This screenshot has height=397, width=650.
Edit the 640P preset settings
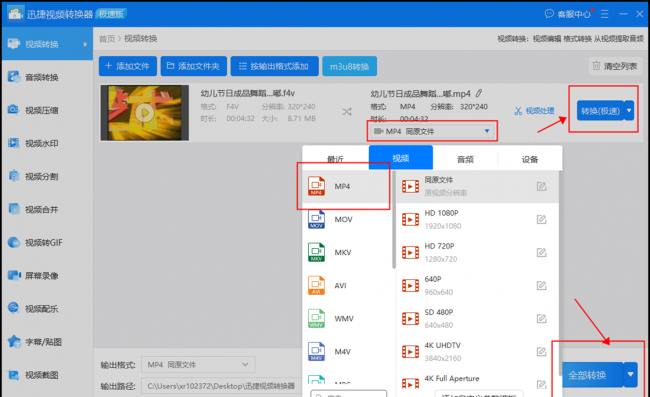(541, 286)
